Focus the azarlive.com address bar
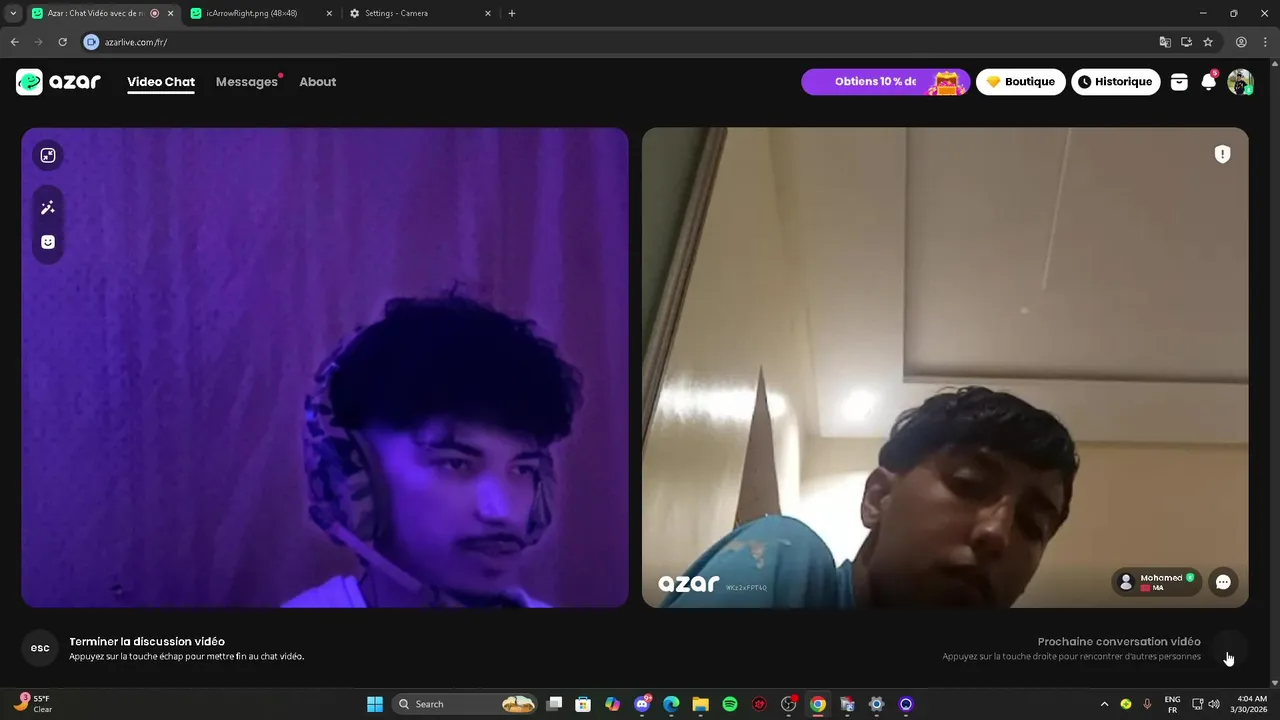 (620, 42)
